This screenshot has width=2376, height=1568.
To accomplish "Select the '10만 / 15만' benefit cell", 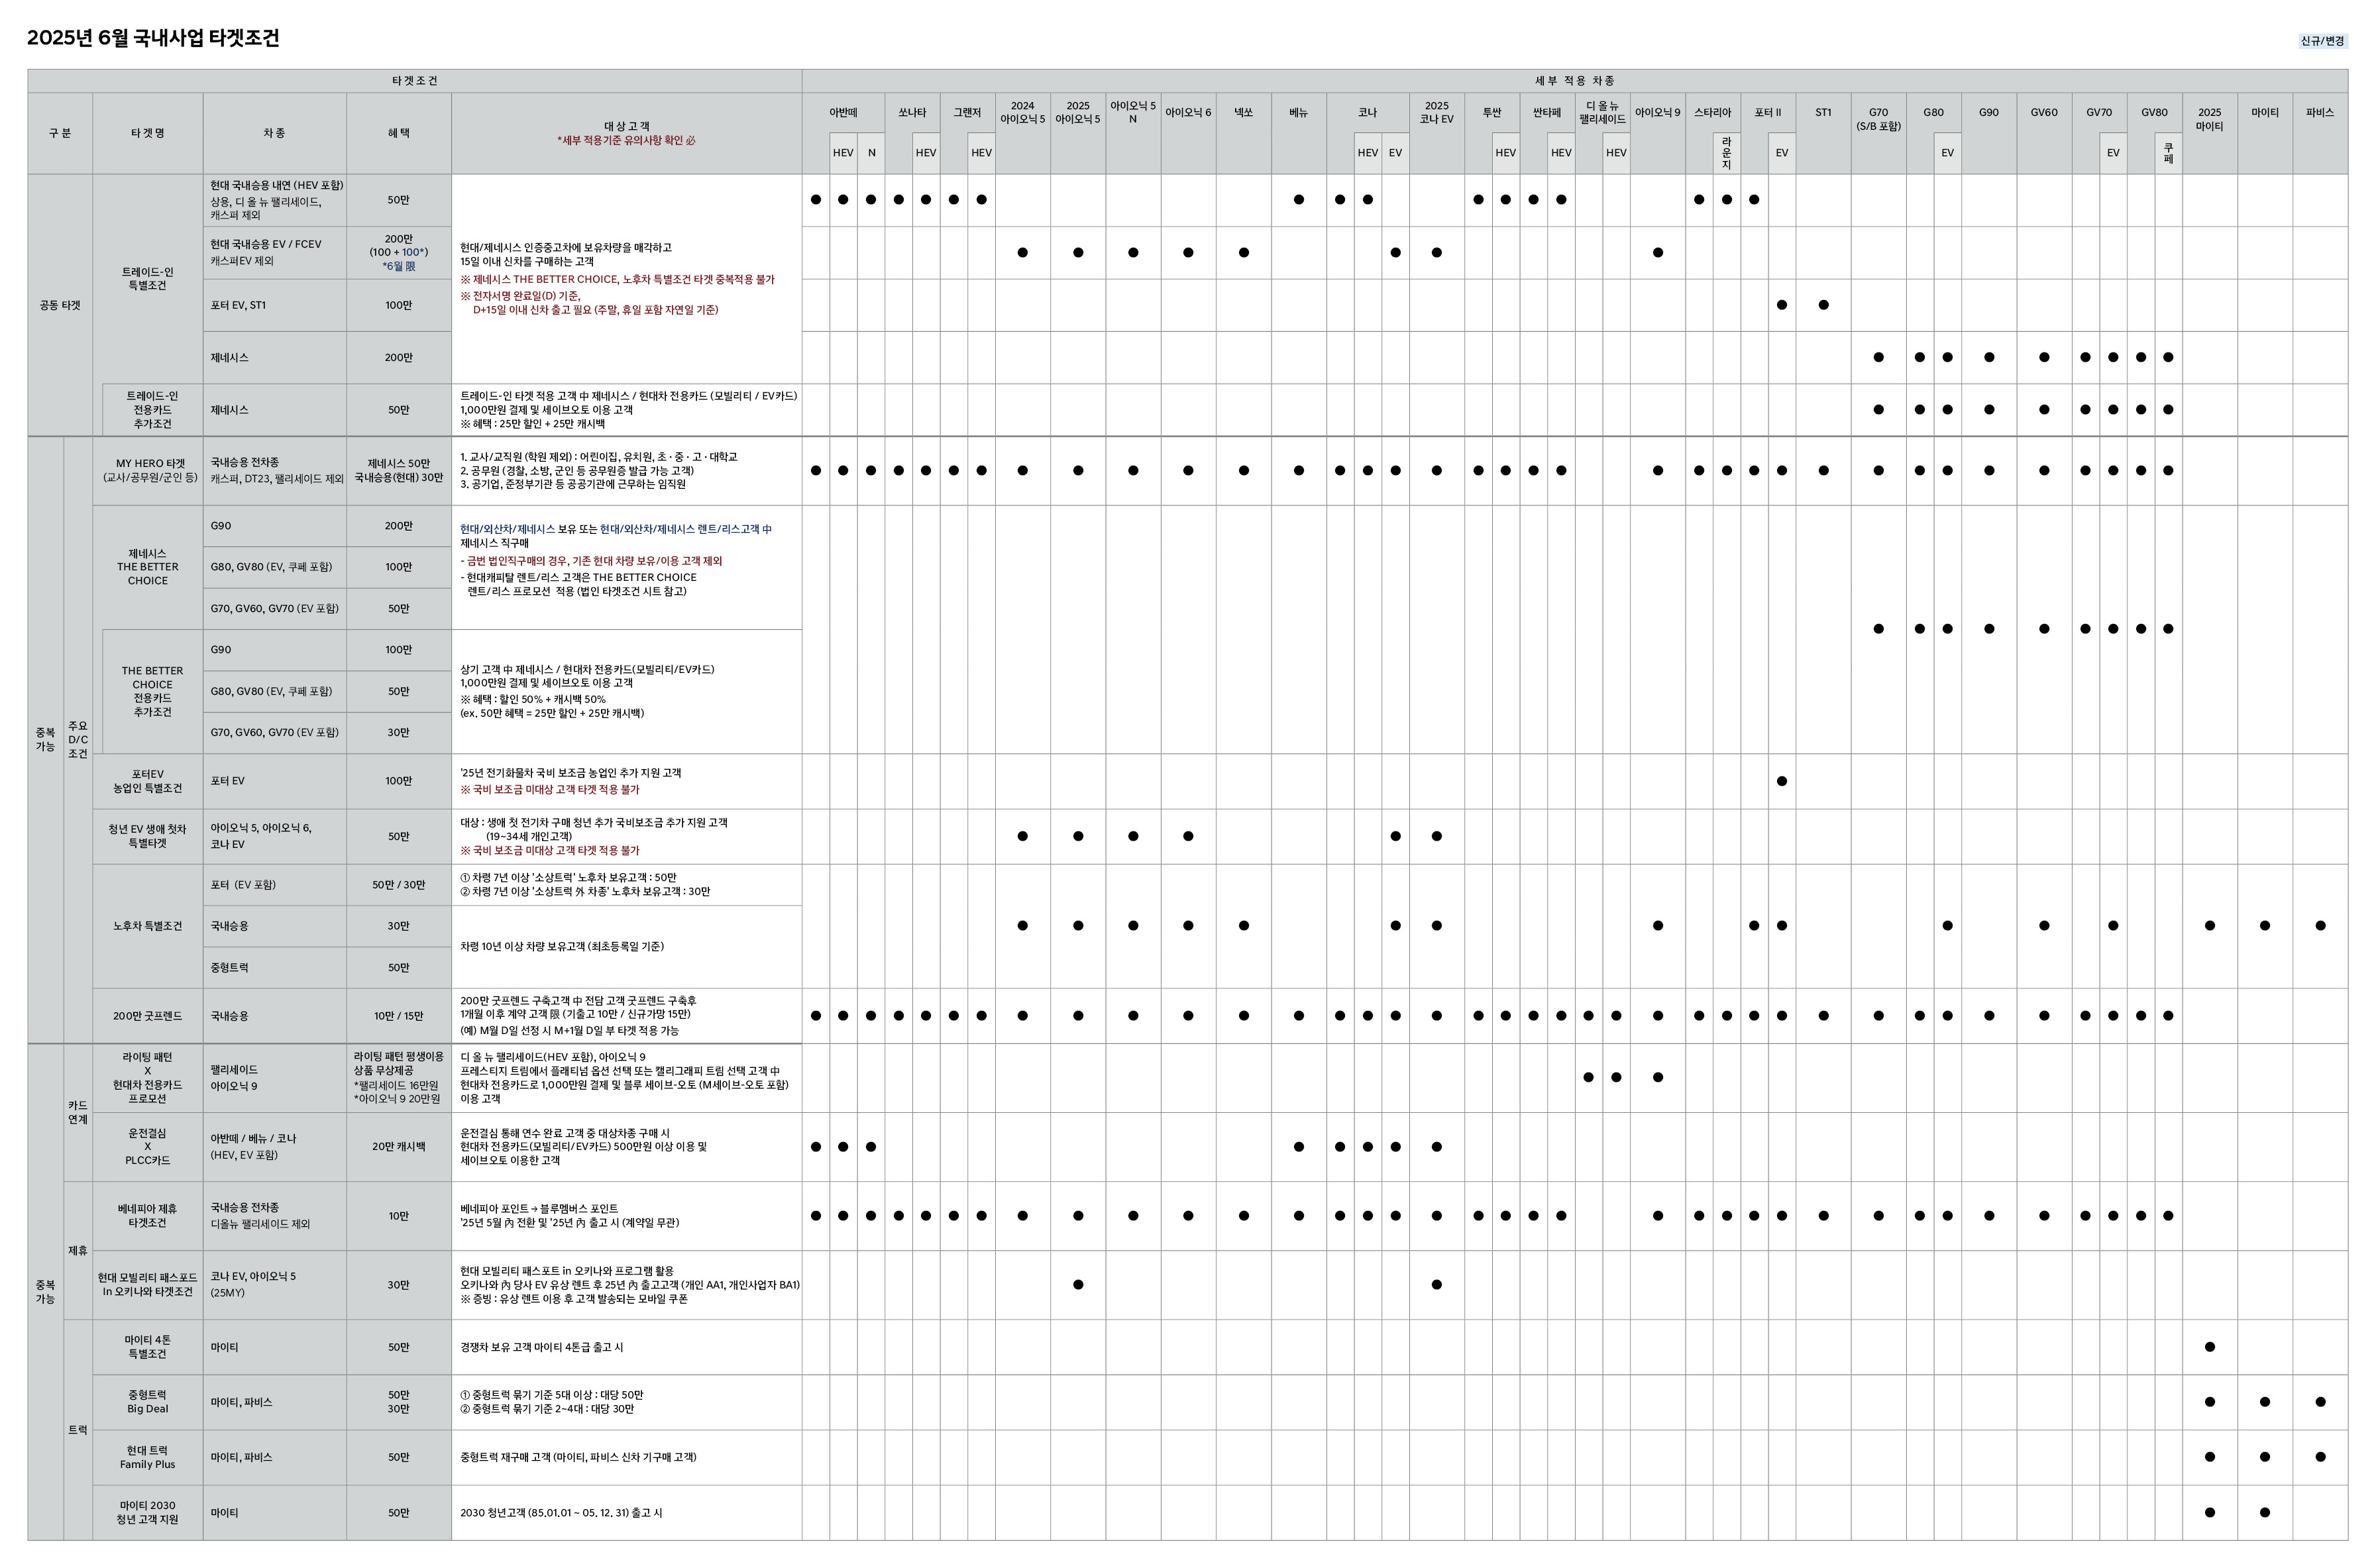I will [x=399, y=1016].
